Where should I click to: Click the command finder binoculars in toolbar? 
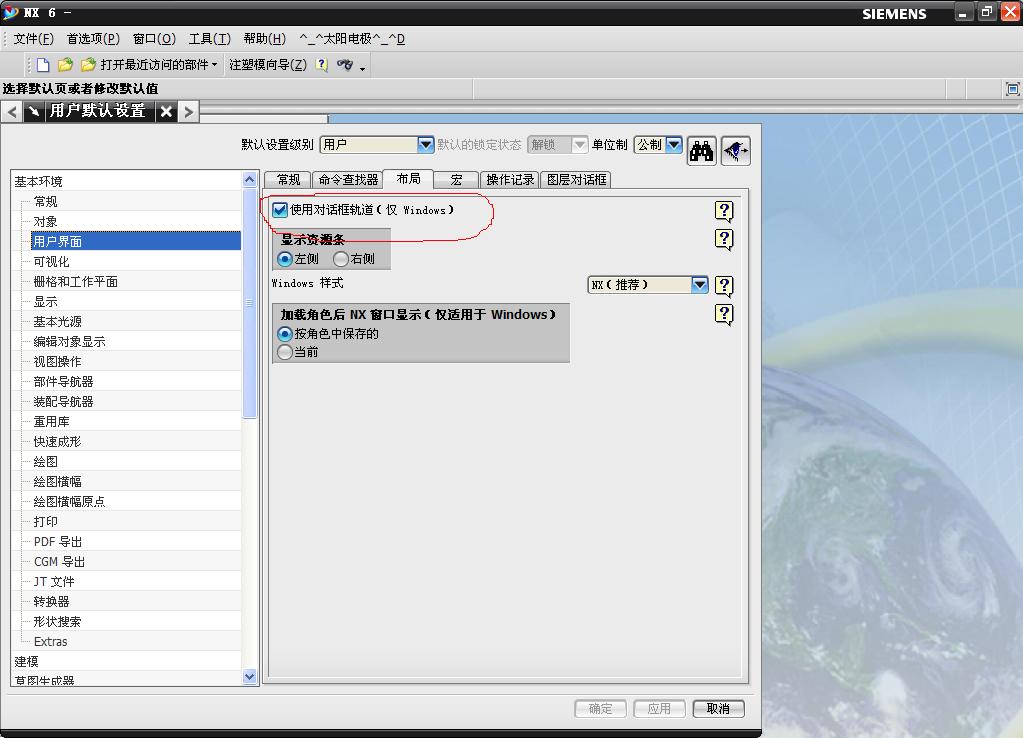click(344, 65)
